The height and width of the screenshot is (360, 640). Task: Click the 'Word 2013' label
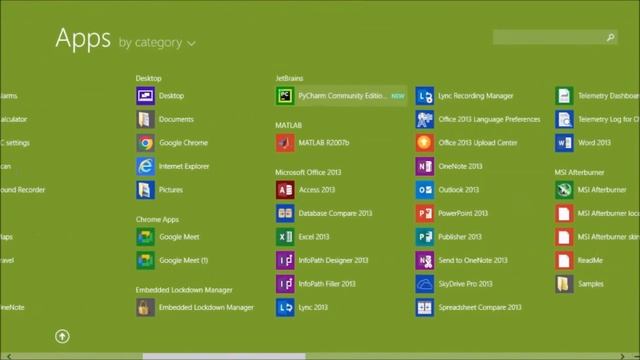click(594, 143)
